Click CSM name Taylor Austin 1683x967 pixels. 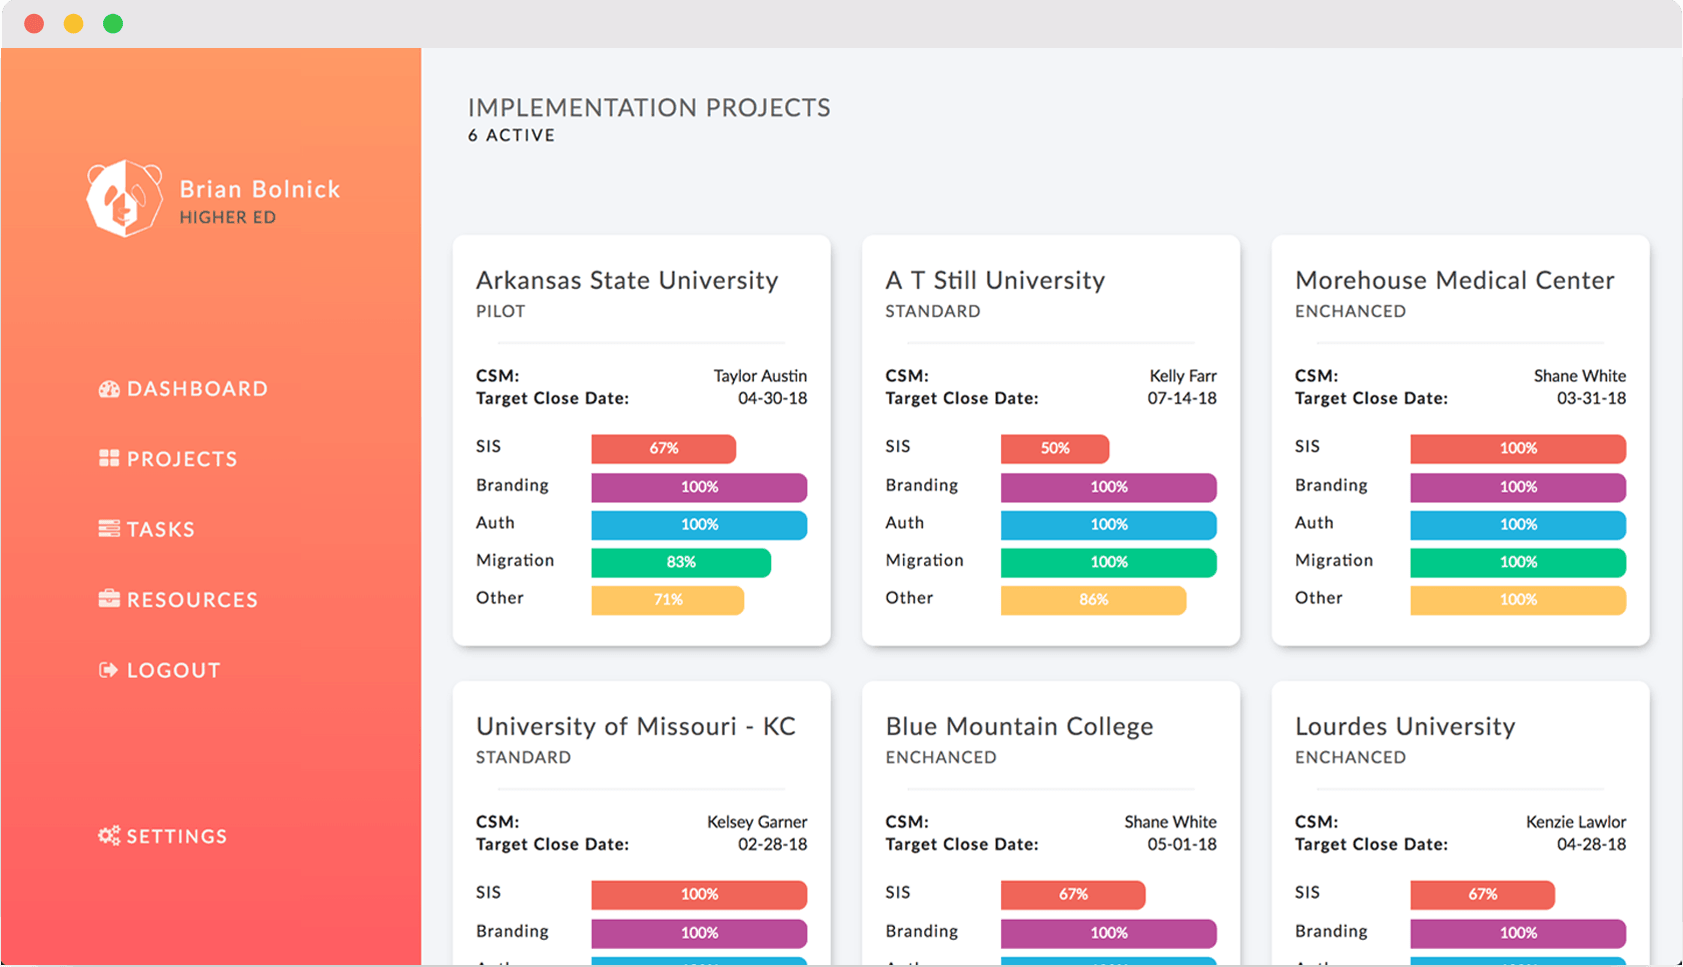(760, 376)
